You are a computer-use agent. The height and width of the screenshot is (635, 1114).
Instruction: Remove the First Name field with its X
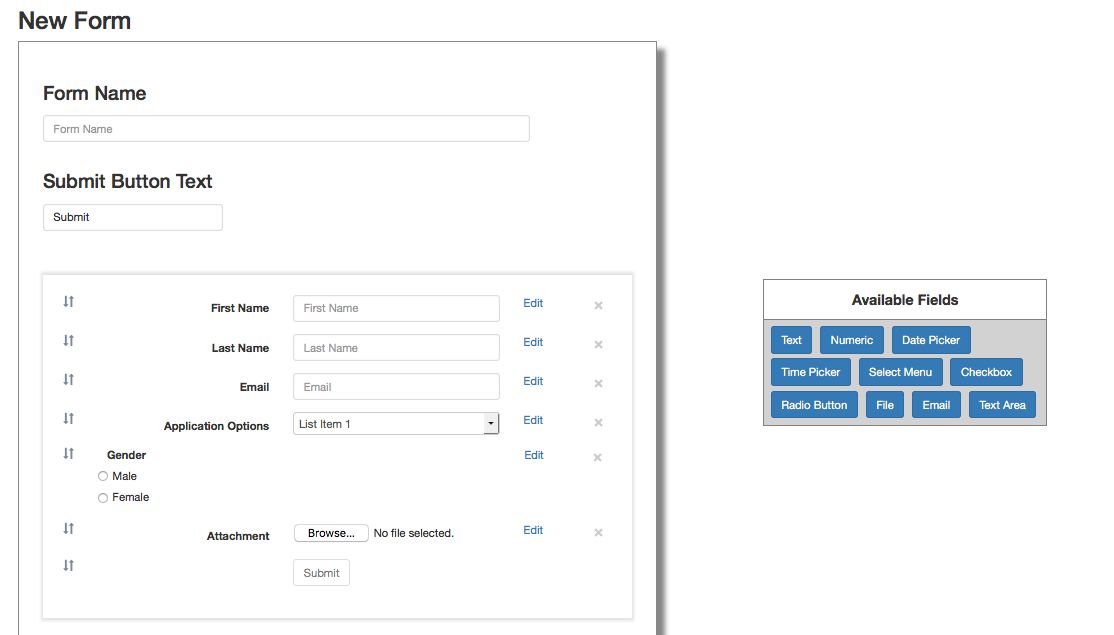point(598,305)
